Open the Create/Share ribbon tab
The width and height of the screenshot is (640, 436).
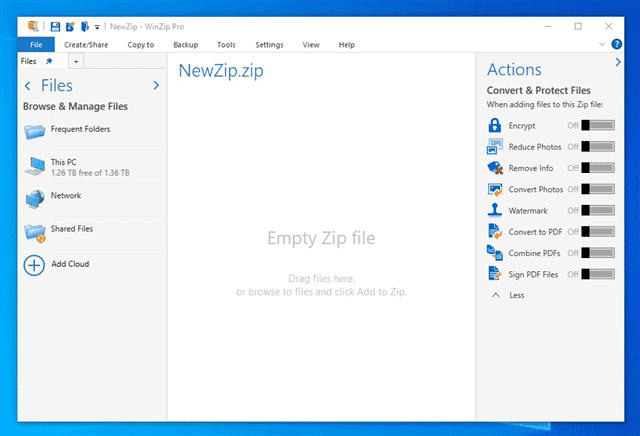86,45
